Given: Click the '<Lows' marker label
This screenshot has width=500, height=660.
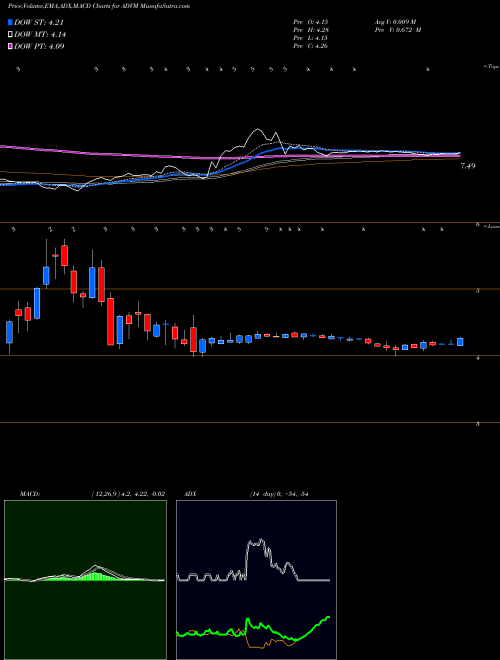Looking at the screenshot, I should [x=491, y=226].
